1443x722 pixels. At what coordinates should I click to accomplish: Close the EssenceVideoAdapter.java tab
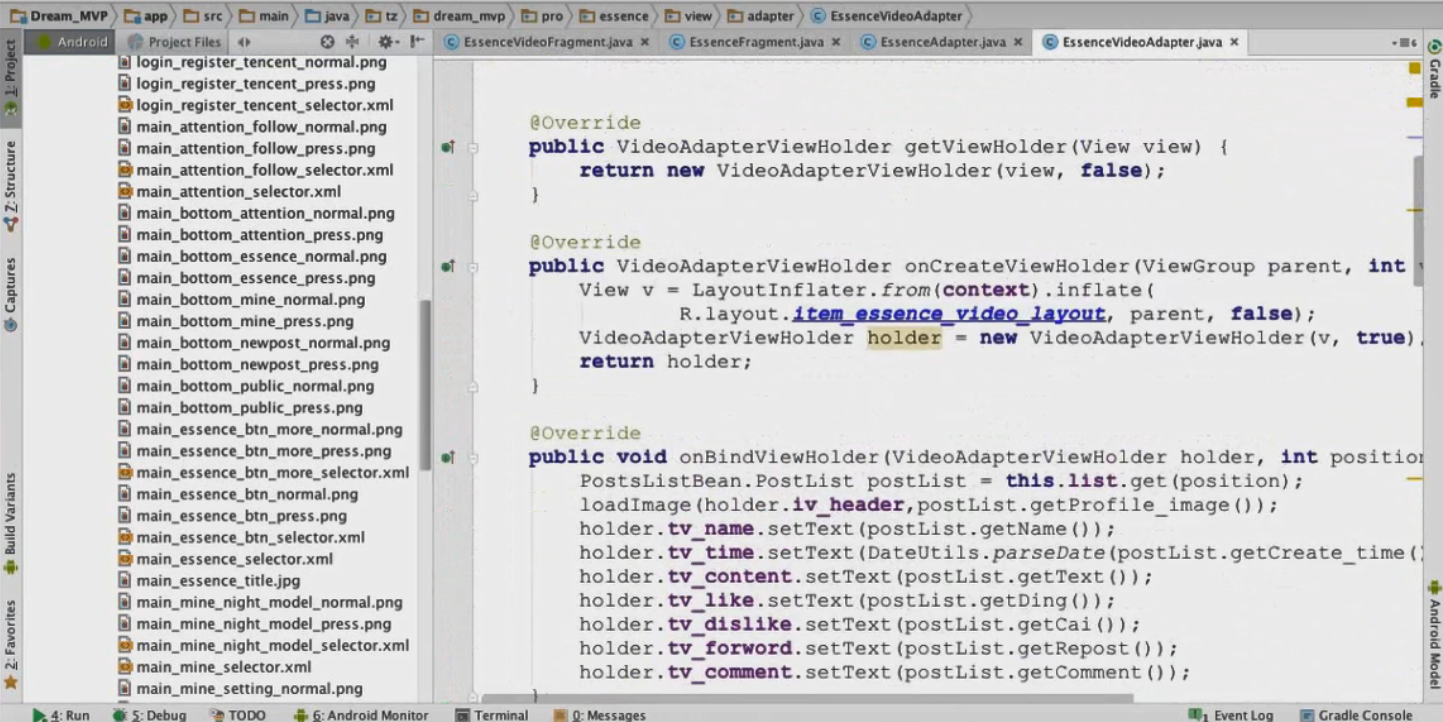point(1234,42)
